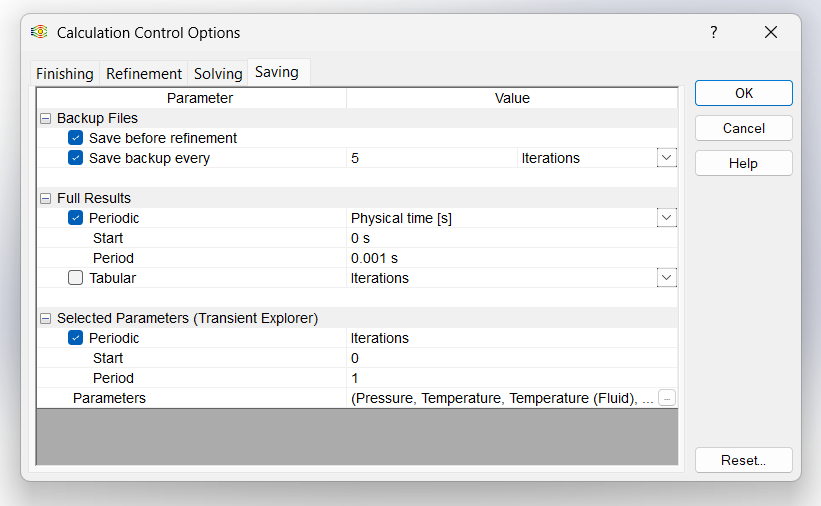
Task: Open the Tabular Iterations dropdown
Action: pos(667,278)
